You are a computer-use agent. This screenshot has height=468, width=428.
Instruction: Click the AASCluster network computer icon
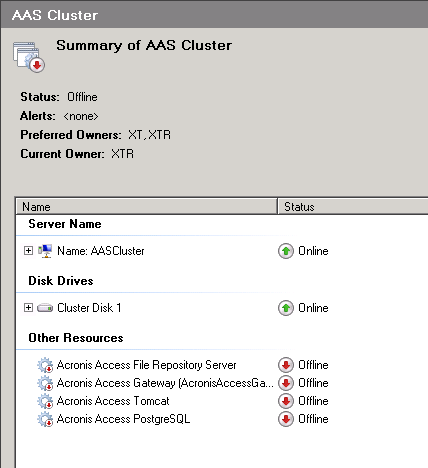tap(45, 251)
